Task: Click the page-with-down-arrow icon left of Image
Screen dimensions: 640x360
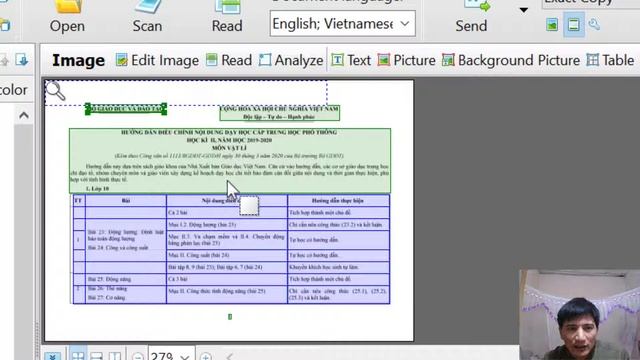Action: click(x=22, y=60)
